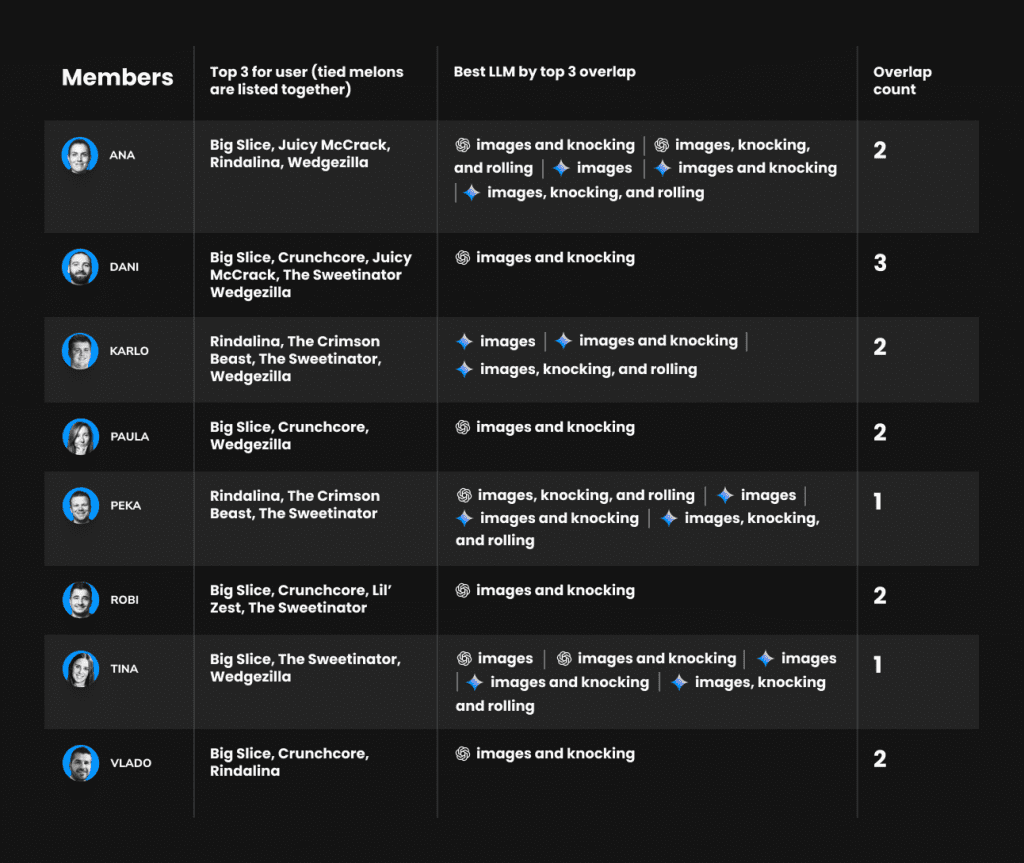1024x863 pixels.
Task: Click Vlado's profile avatar
Action: [x=79, y=763]
